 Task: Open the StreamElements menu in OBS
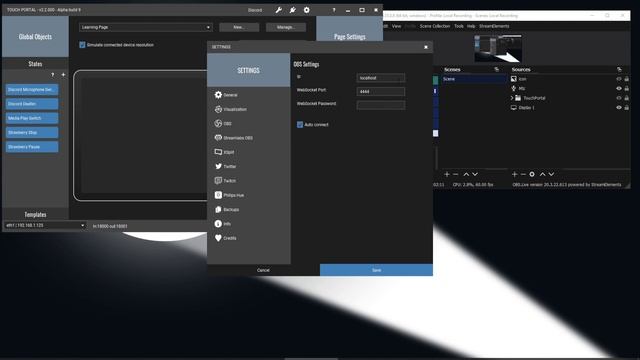(494, 26)
